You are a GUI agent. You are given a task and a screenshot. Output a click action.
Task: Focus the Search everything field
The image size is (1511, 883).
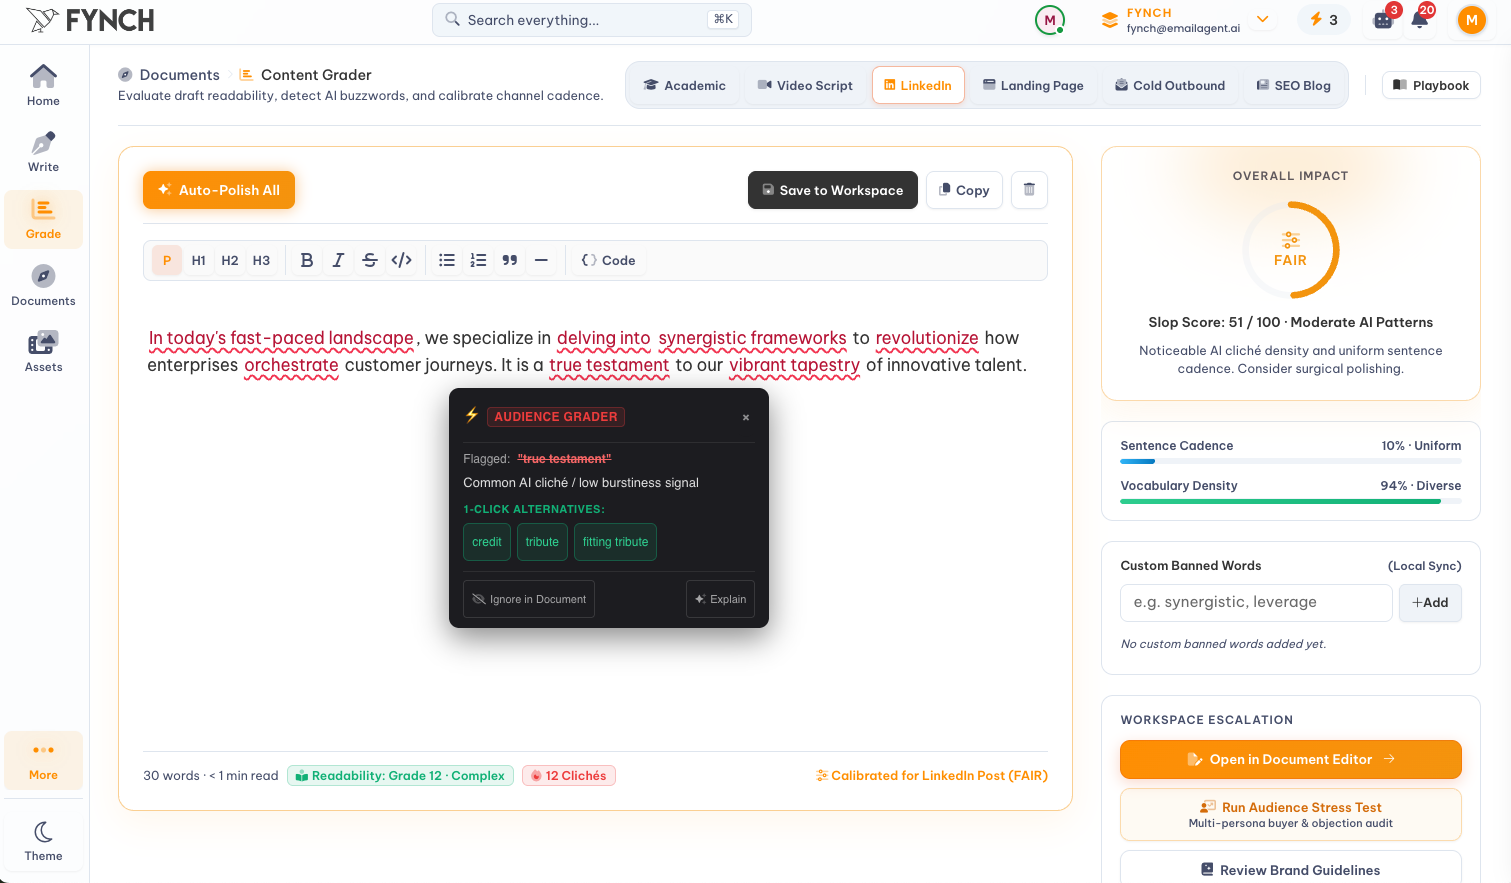(591, 20)
